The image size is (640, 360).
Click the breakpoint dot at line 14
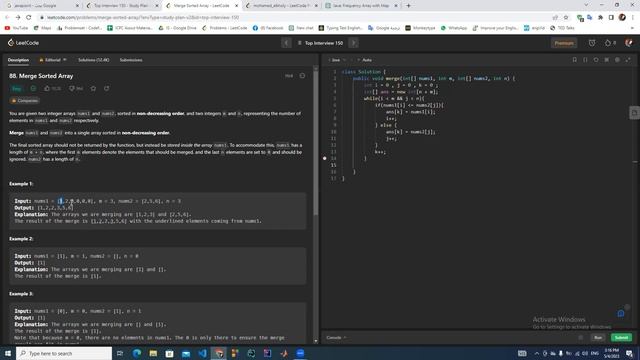[x=324, y=158]
